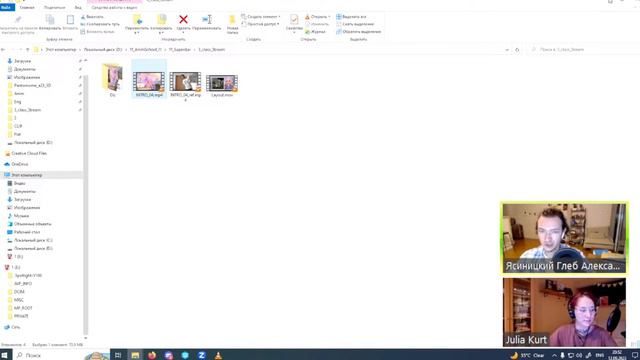
Task: Click Снять выделение
Action: (355, 24)
